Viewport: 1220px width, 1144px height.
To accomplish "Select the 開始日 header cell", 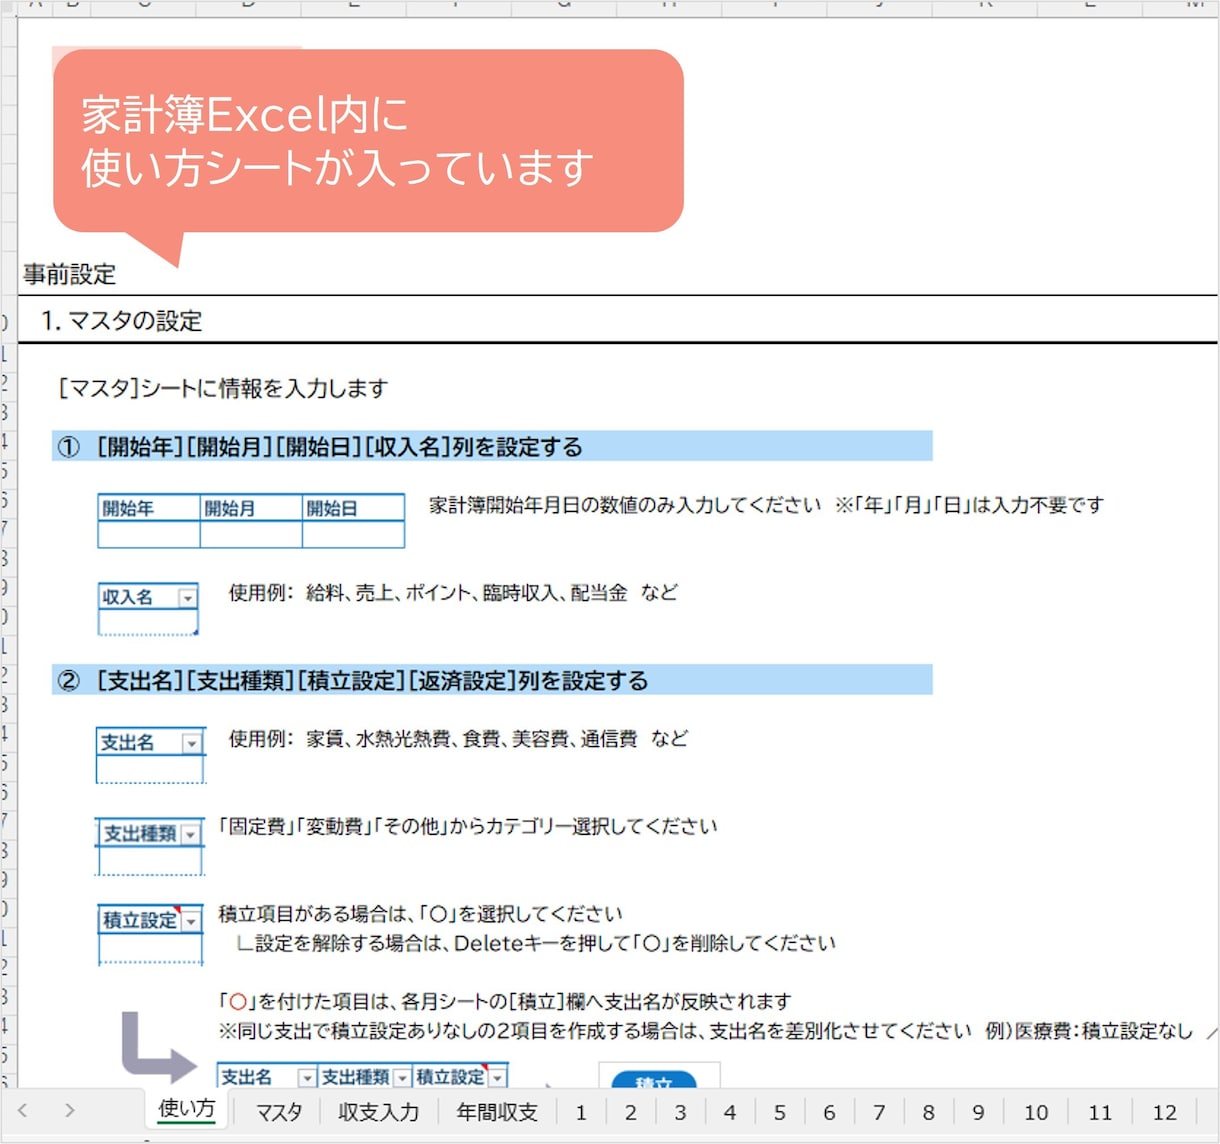I will tap(354, 508).
